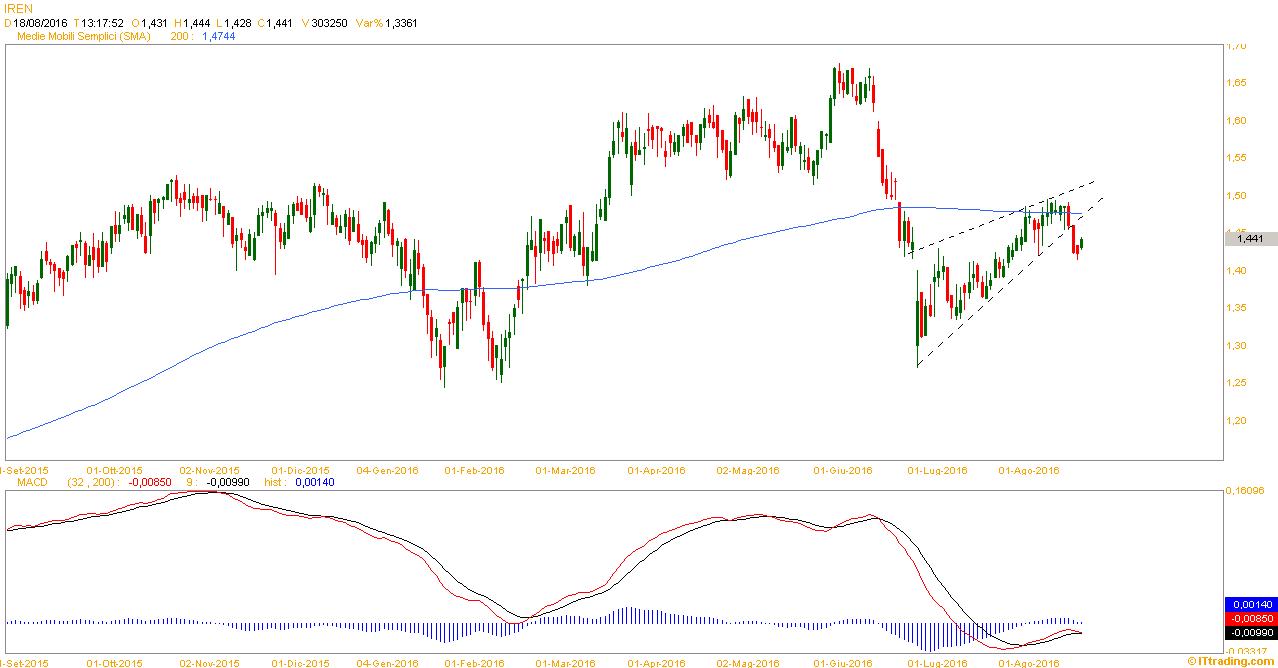Click the black -0,00990 signal value box
This screenshot has height=668, width=1278.
(x=1249, y=632)
